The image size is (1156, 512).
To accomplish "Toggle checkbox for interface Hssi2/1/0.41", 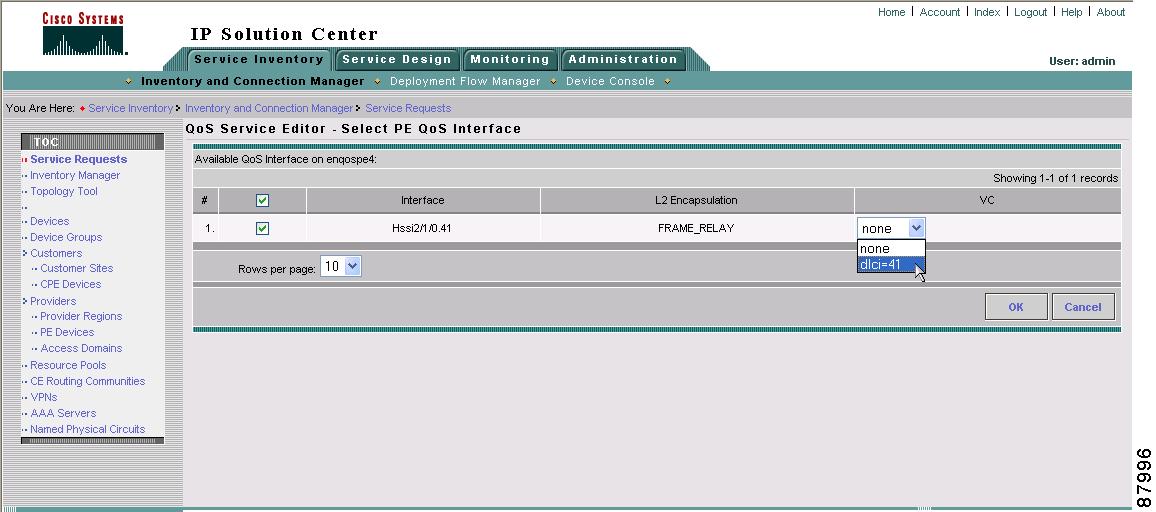I will click(262, 228).
